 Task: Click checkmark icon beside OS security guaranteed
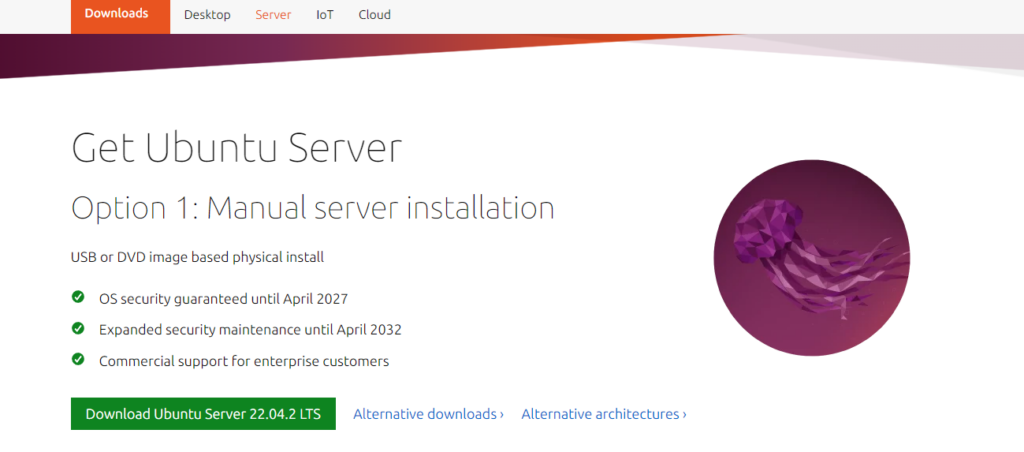(x=78, y=297)
